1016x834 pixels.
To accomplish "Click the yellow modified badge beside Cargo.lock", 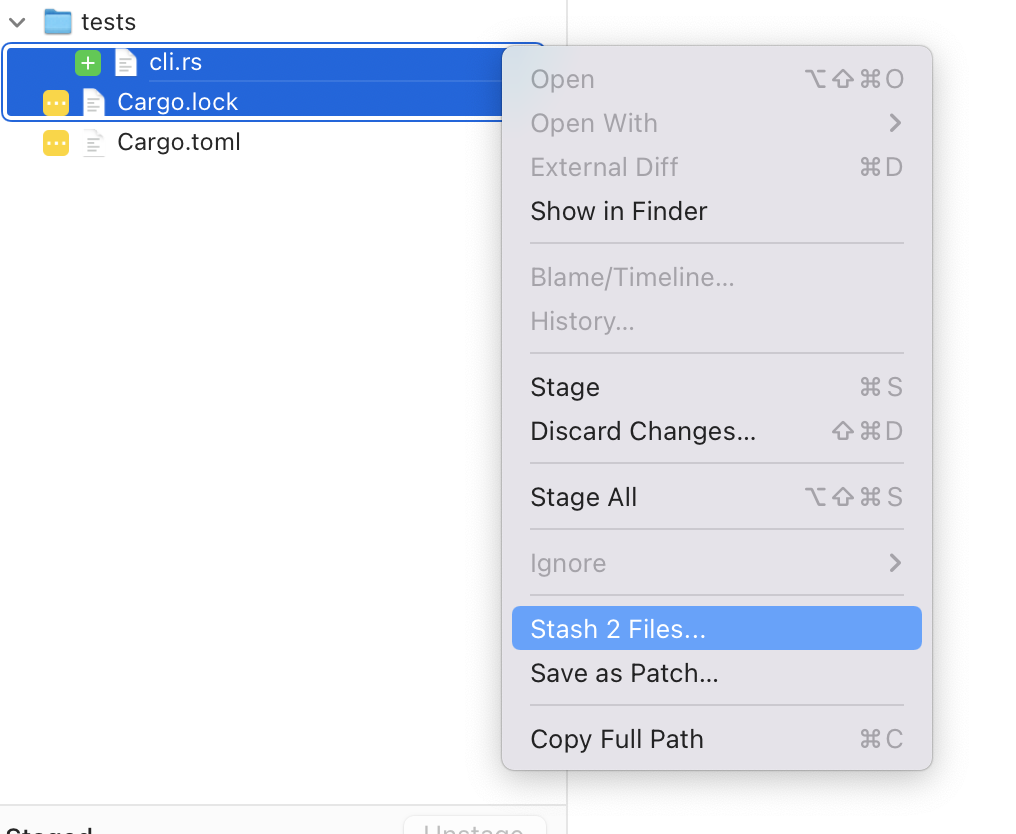I will pos(56,102).
